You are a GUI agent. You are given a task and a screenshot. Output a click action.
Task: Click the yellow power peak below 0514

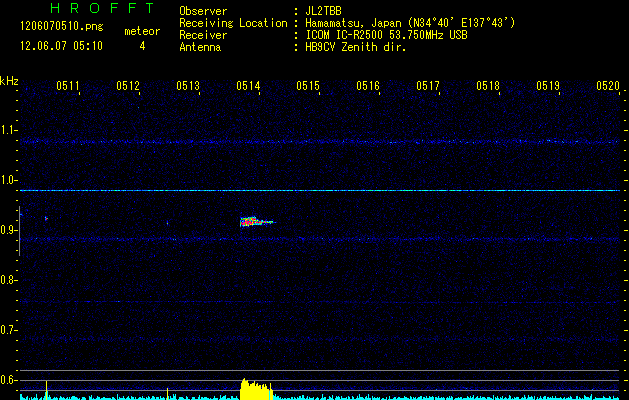(255, 390)
